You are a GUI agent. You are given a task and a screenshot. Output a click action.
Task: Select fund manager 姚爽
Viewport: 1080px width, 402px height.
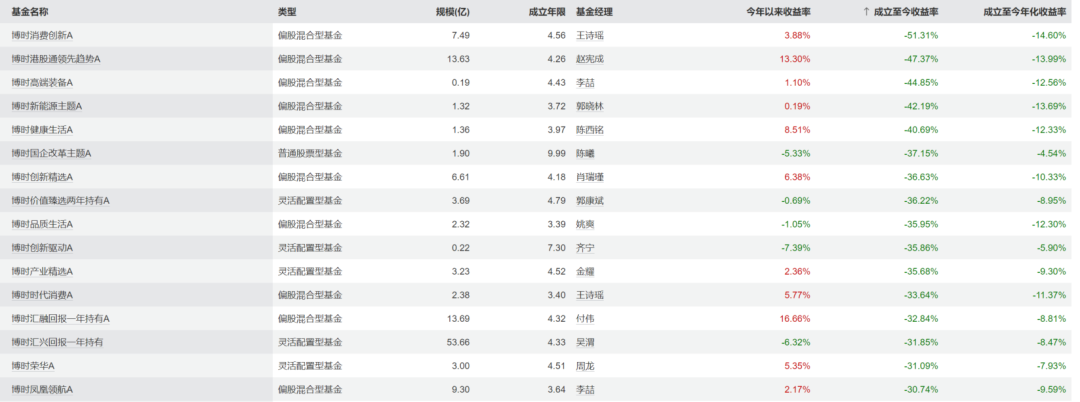click(585, 224)
